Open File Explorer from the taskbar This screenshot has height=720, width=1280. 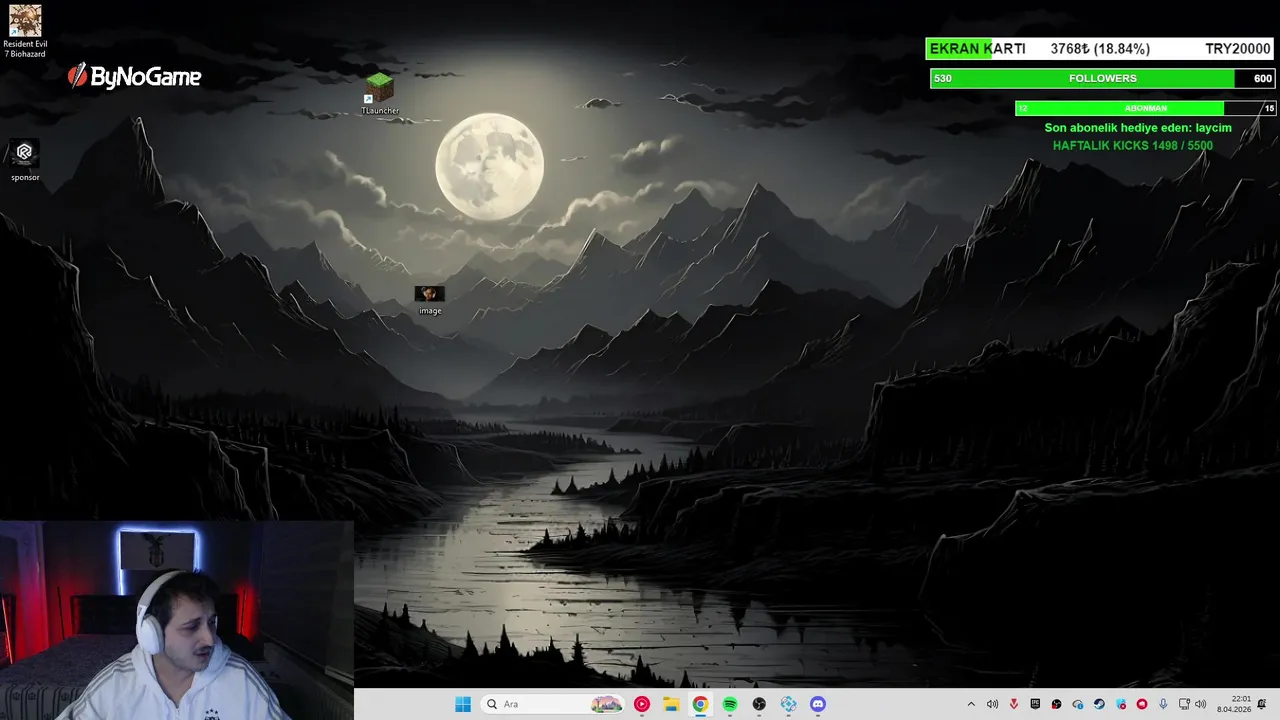click(x=671, y=704)
